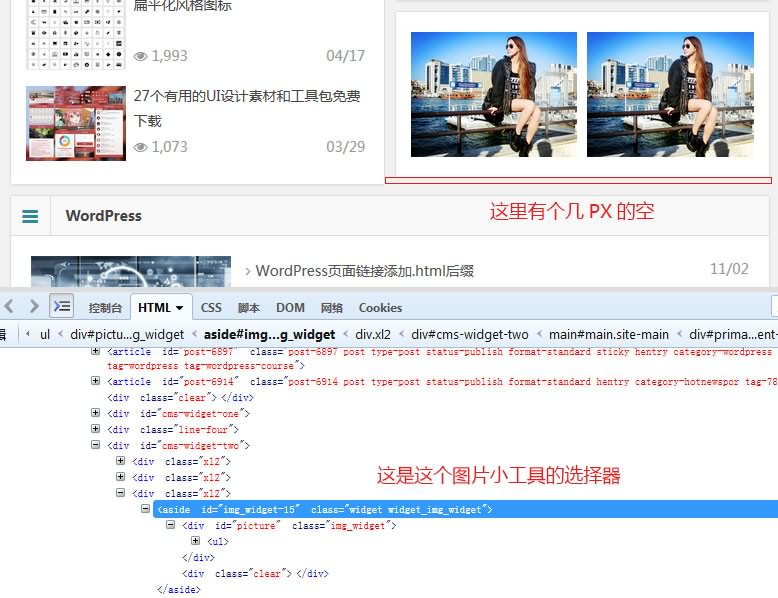778x598 pixels.
Task: Select div.xl2 breadcrumb node
Action: pyautogui.click(x=373, y=334)
